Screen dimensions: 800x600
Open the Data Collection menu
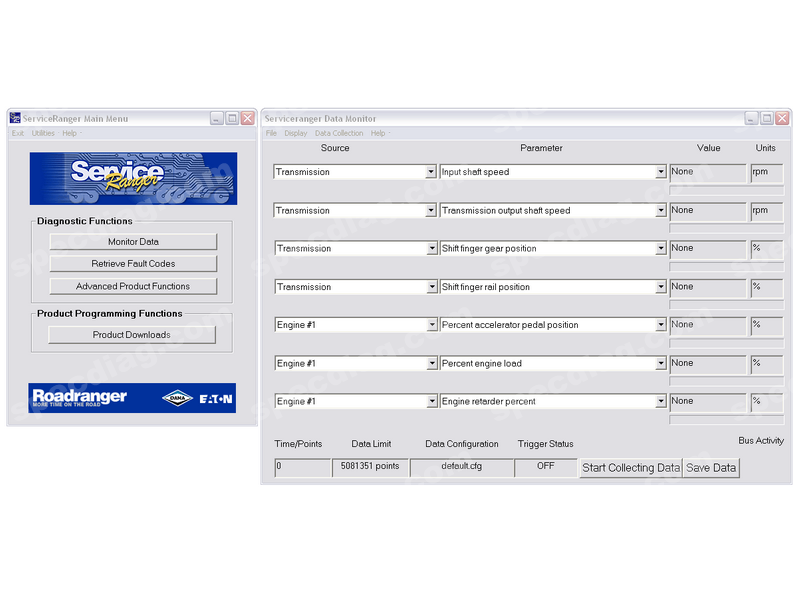point(339,133)
